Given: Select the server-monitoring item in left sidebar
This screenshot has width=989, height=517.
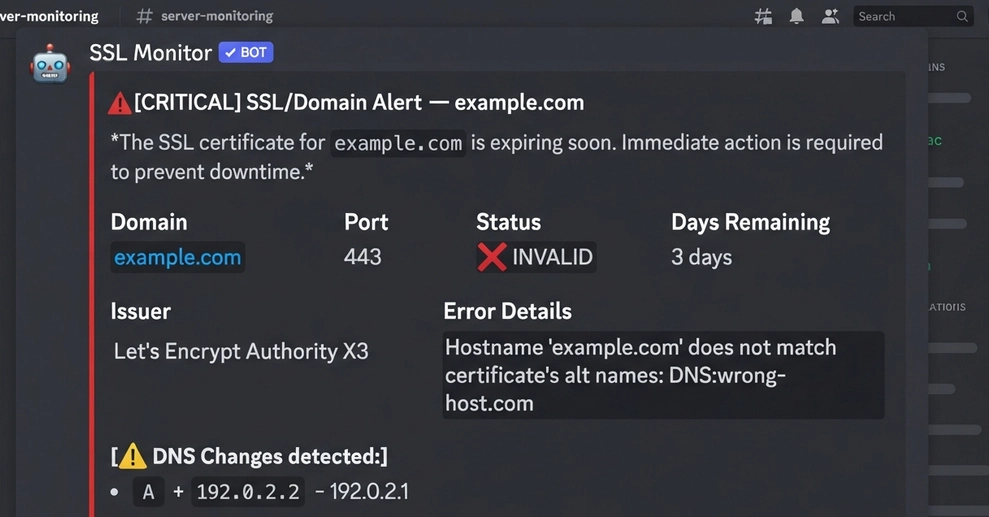Looking at the screenshot, I should (49, 16).
